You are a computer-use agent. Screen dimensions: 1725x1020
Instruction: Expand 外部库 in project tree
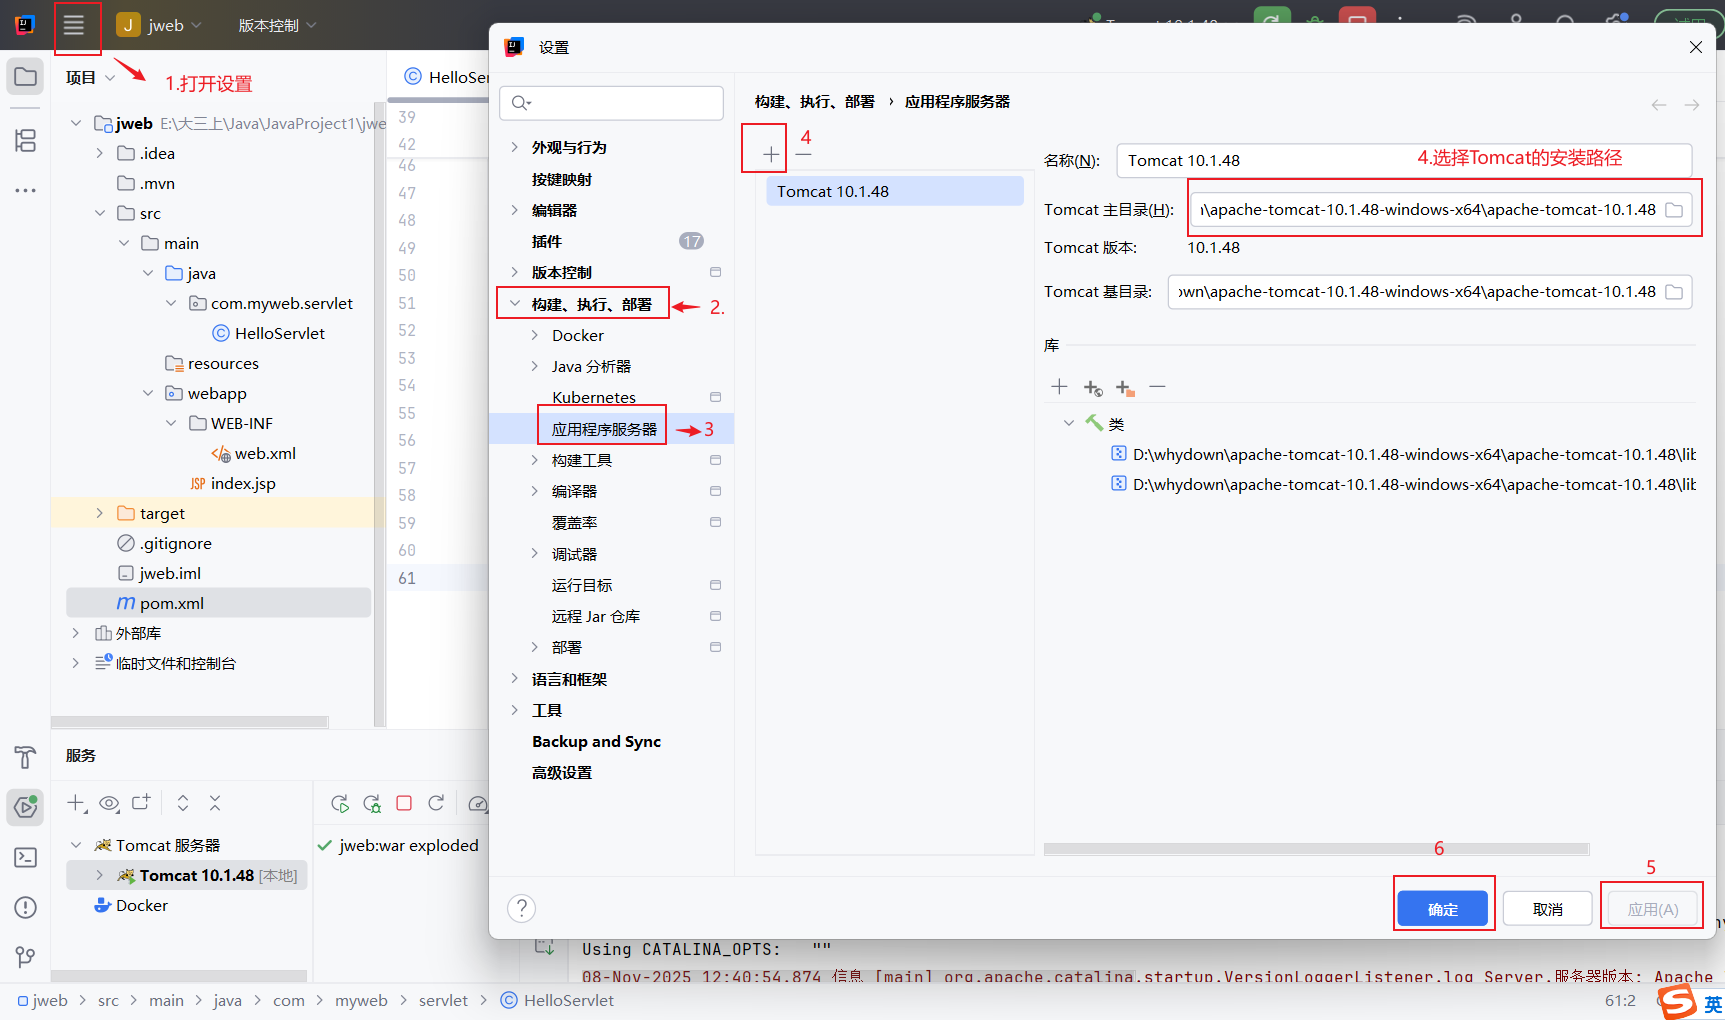(x=75, y=633)
